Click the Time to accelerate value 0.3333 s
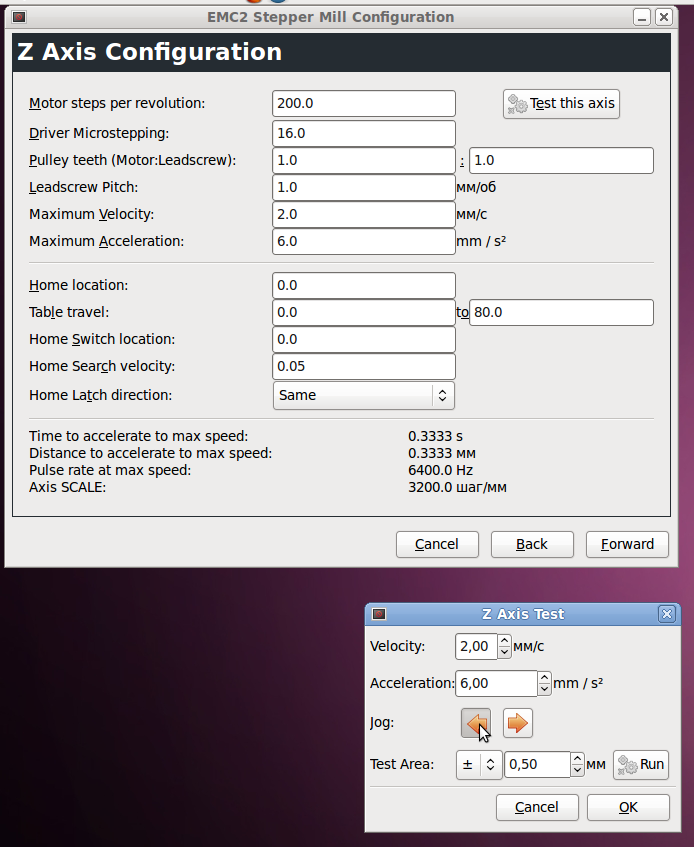This screenshot has height=847, width=694. tap(435, 436)
